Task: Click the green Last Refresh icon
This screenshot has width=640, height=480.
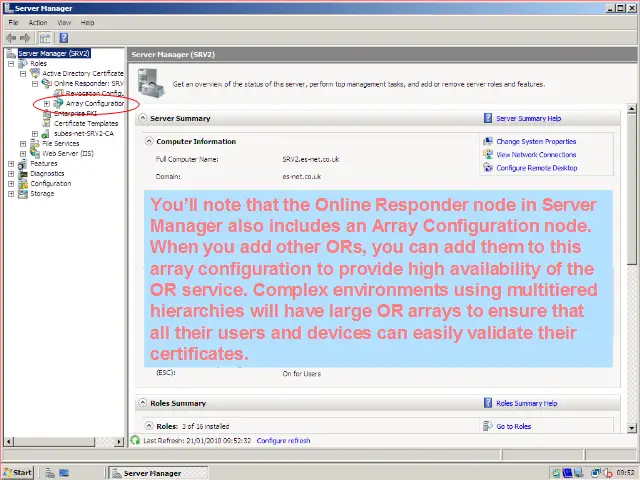Action: [x=135, y=440]
